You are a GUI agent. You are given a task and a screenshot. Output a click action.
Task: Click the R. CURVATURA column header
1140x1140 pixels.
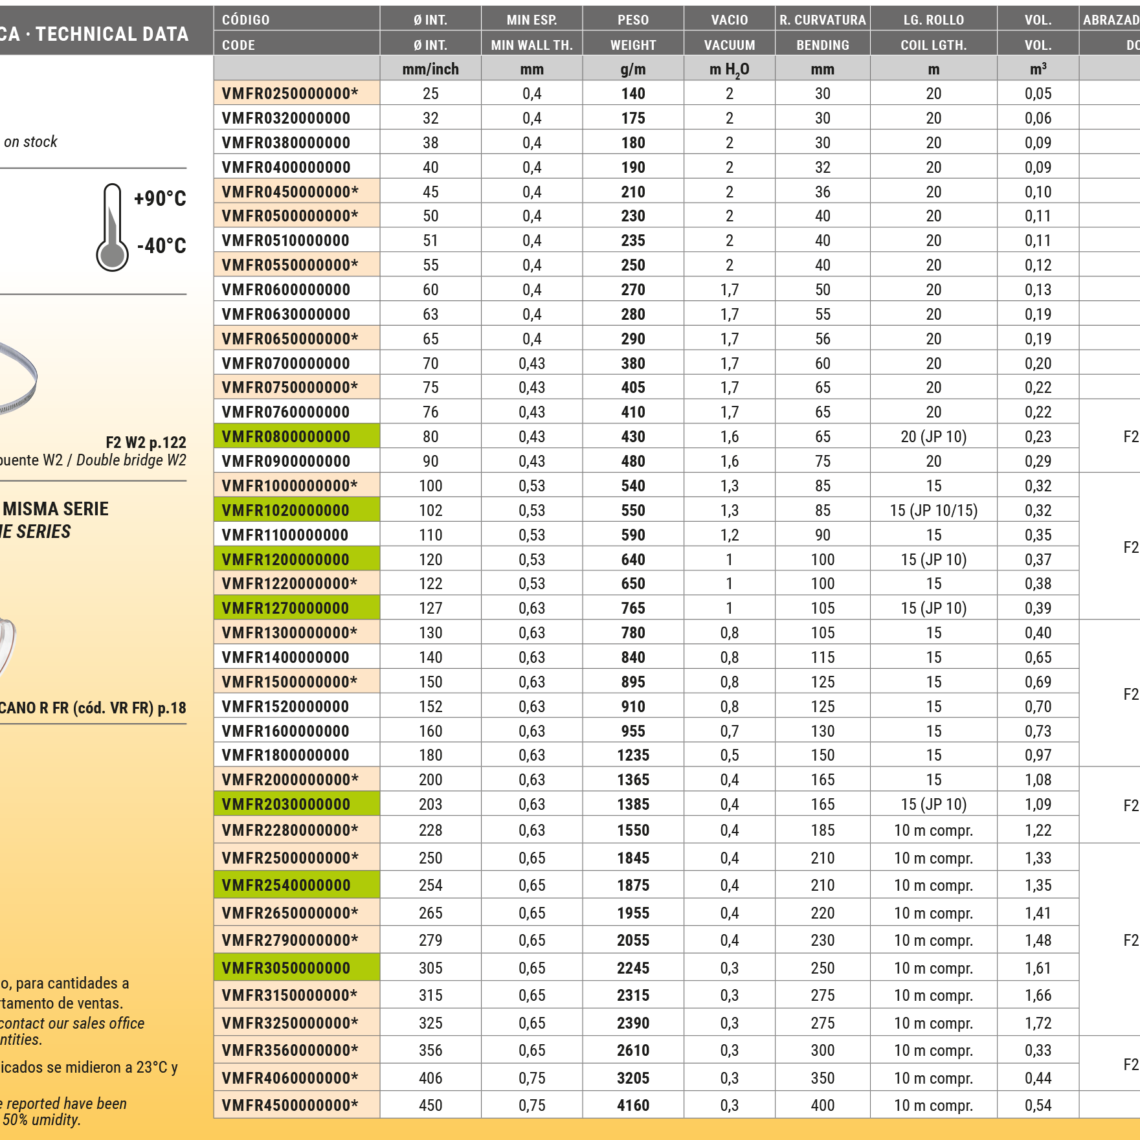point(822,19)
